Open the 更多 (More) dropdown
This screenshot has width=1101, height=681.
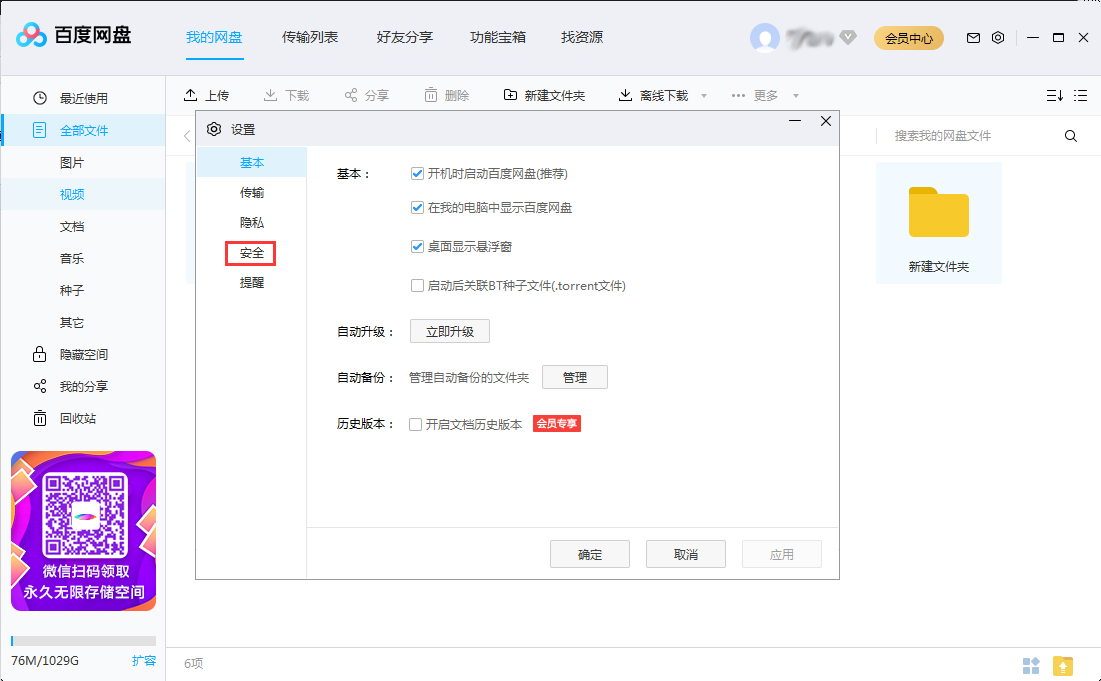click(766, 95)
